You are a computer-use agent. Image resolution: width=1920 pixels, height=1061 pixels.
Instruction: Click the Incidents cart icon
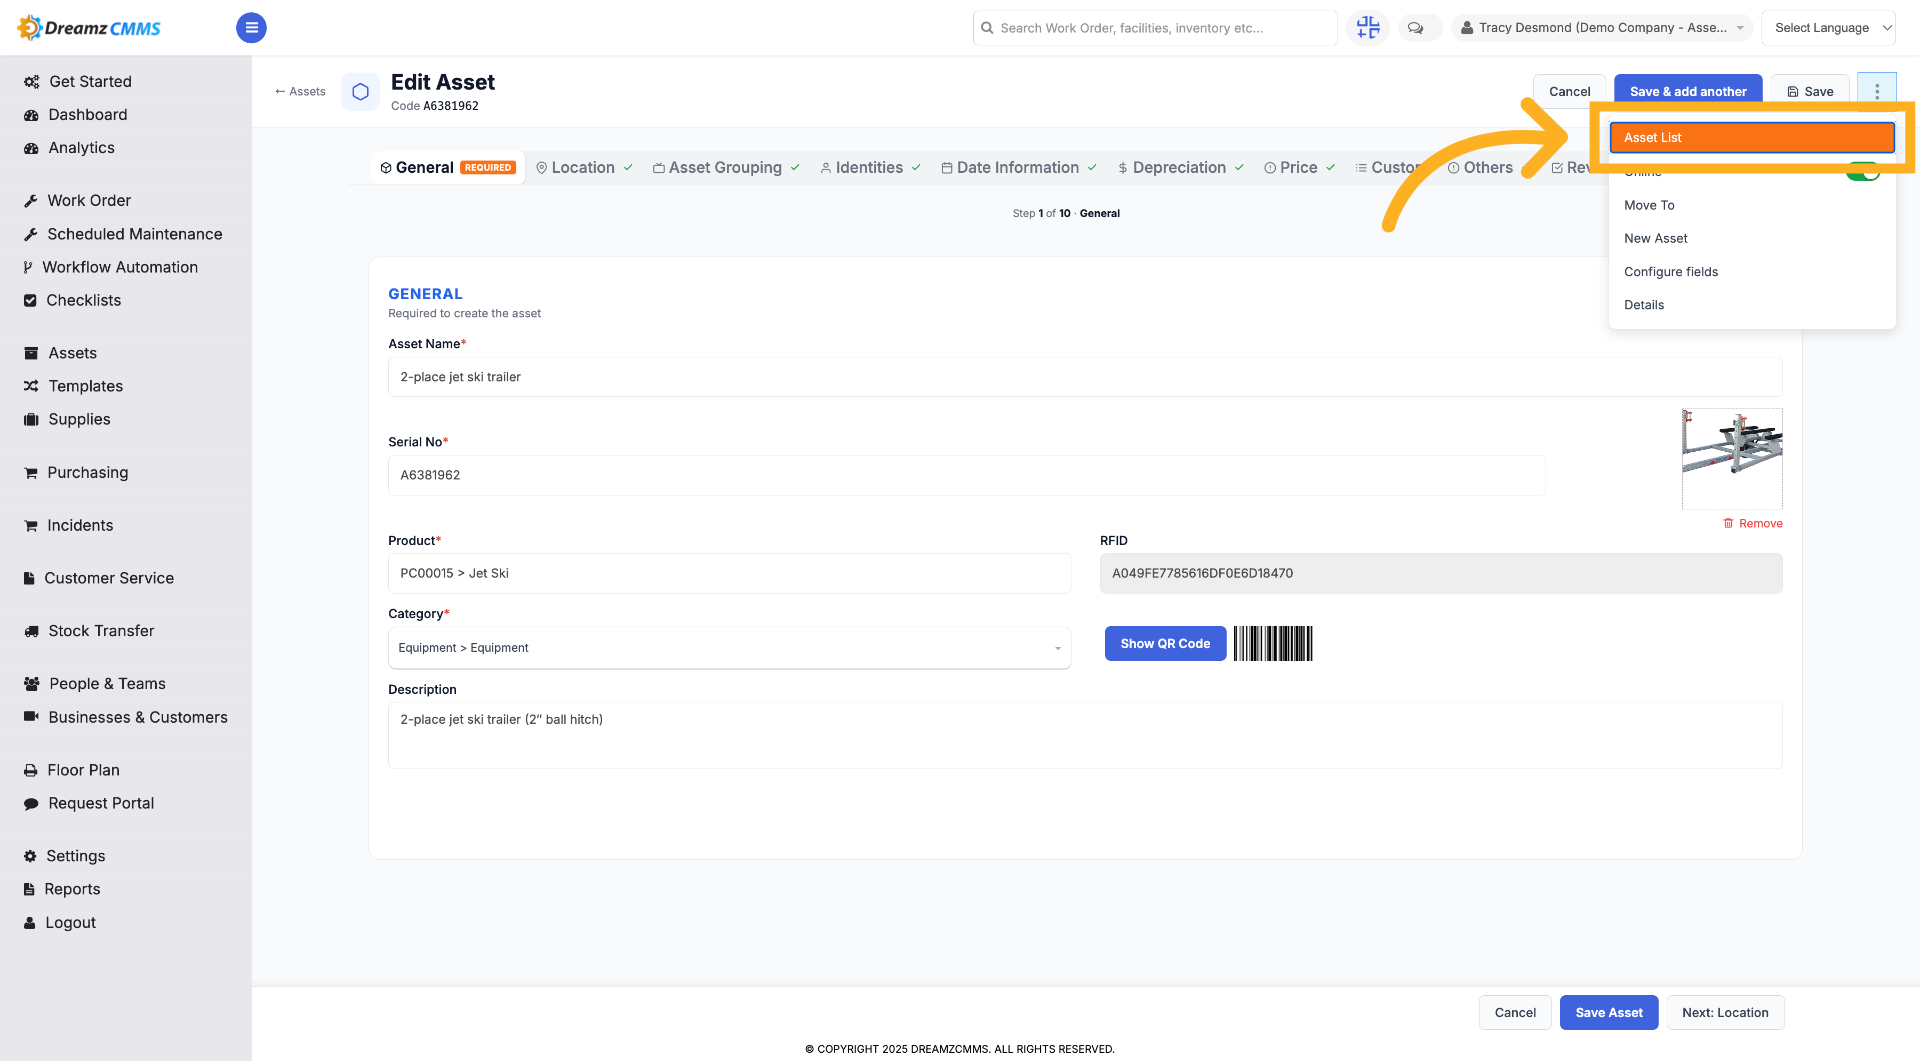(x=31, y=526)
